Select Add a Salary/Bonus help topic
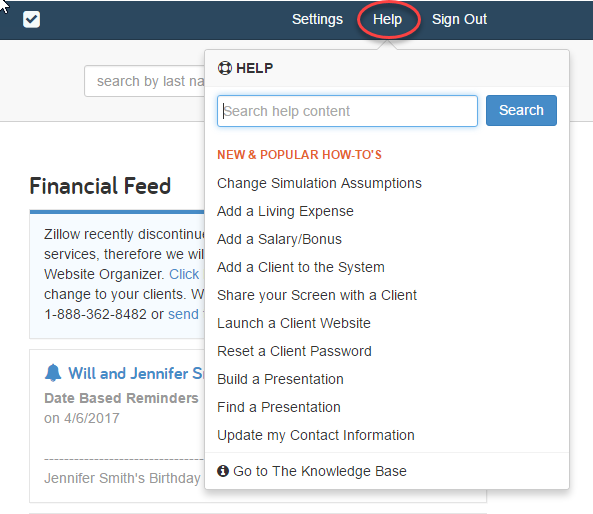Viewport: 593px width, 514px height. (x=279, y=239)
